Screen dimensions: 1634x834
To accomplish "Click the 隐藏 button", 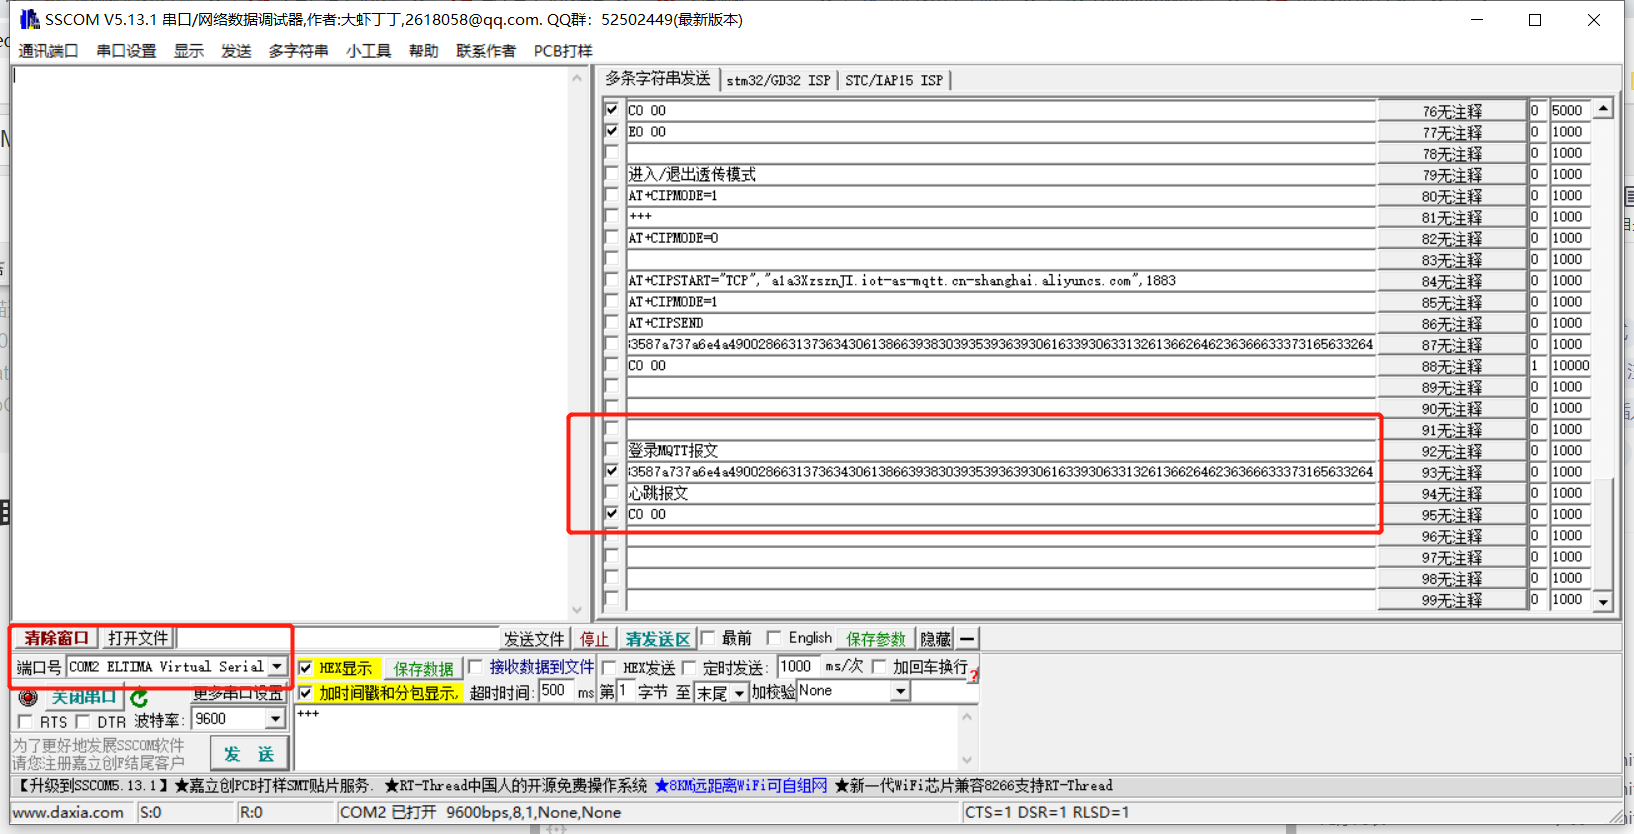I will pyautogui.click(x=936, y=639).
